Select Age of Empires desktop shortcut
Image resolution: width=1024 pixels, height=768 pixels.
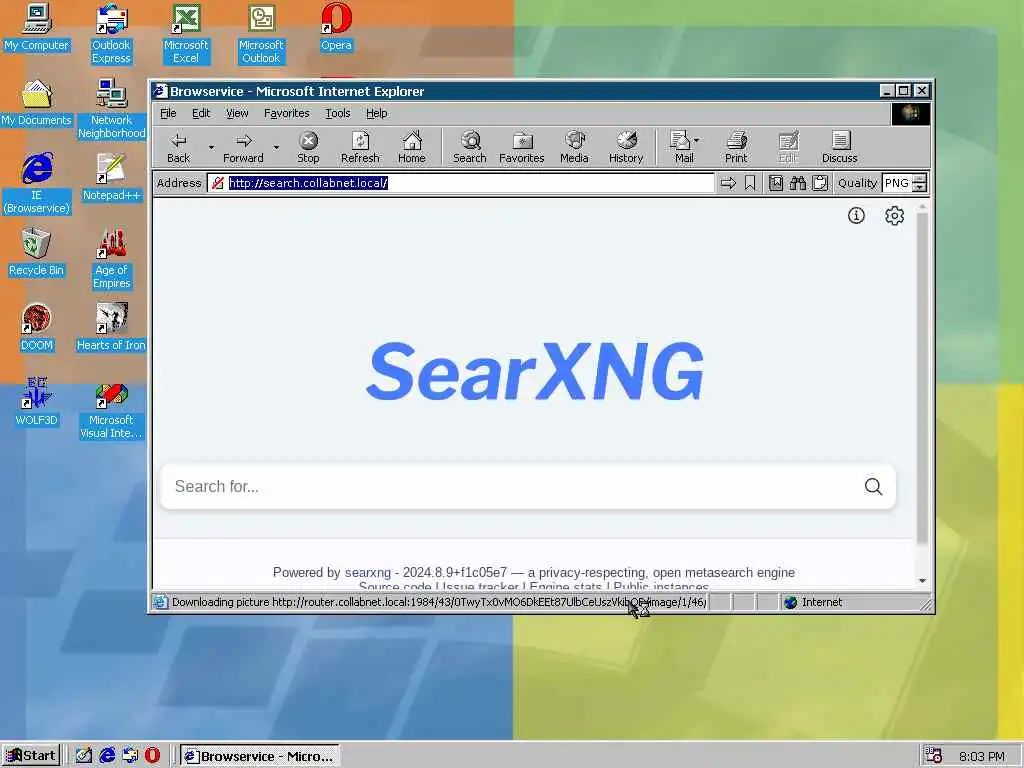[111, 259]
